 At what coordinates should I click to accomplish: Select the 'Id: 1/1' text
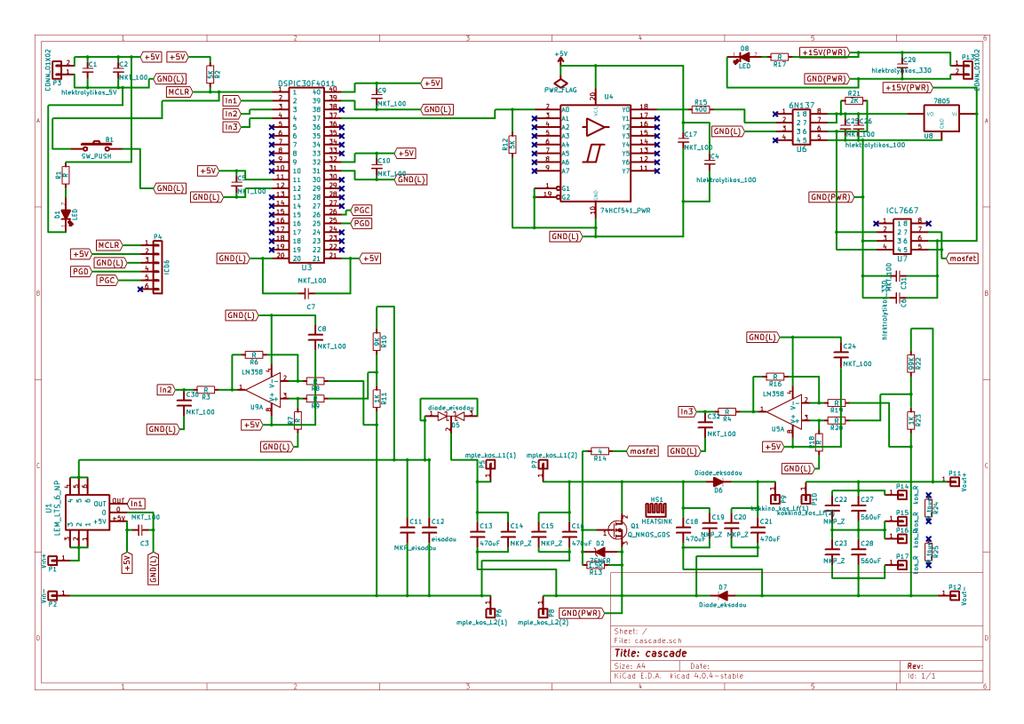point(921,676)
